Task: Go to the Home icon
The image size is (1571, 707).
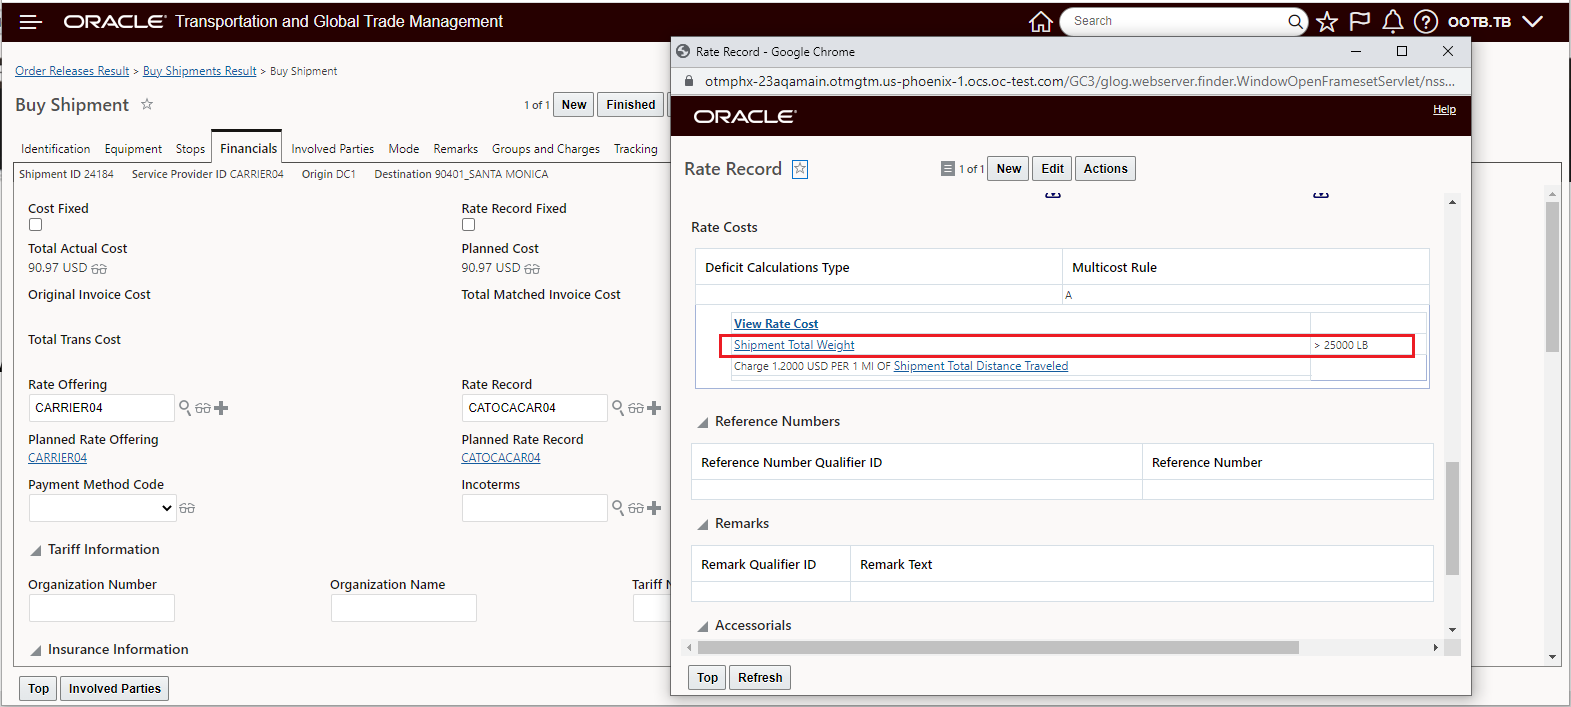Action: point(1041,21)
